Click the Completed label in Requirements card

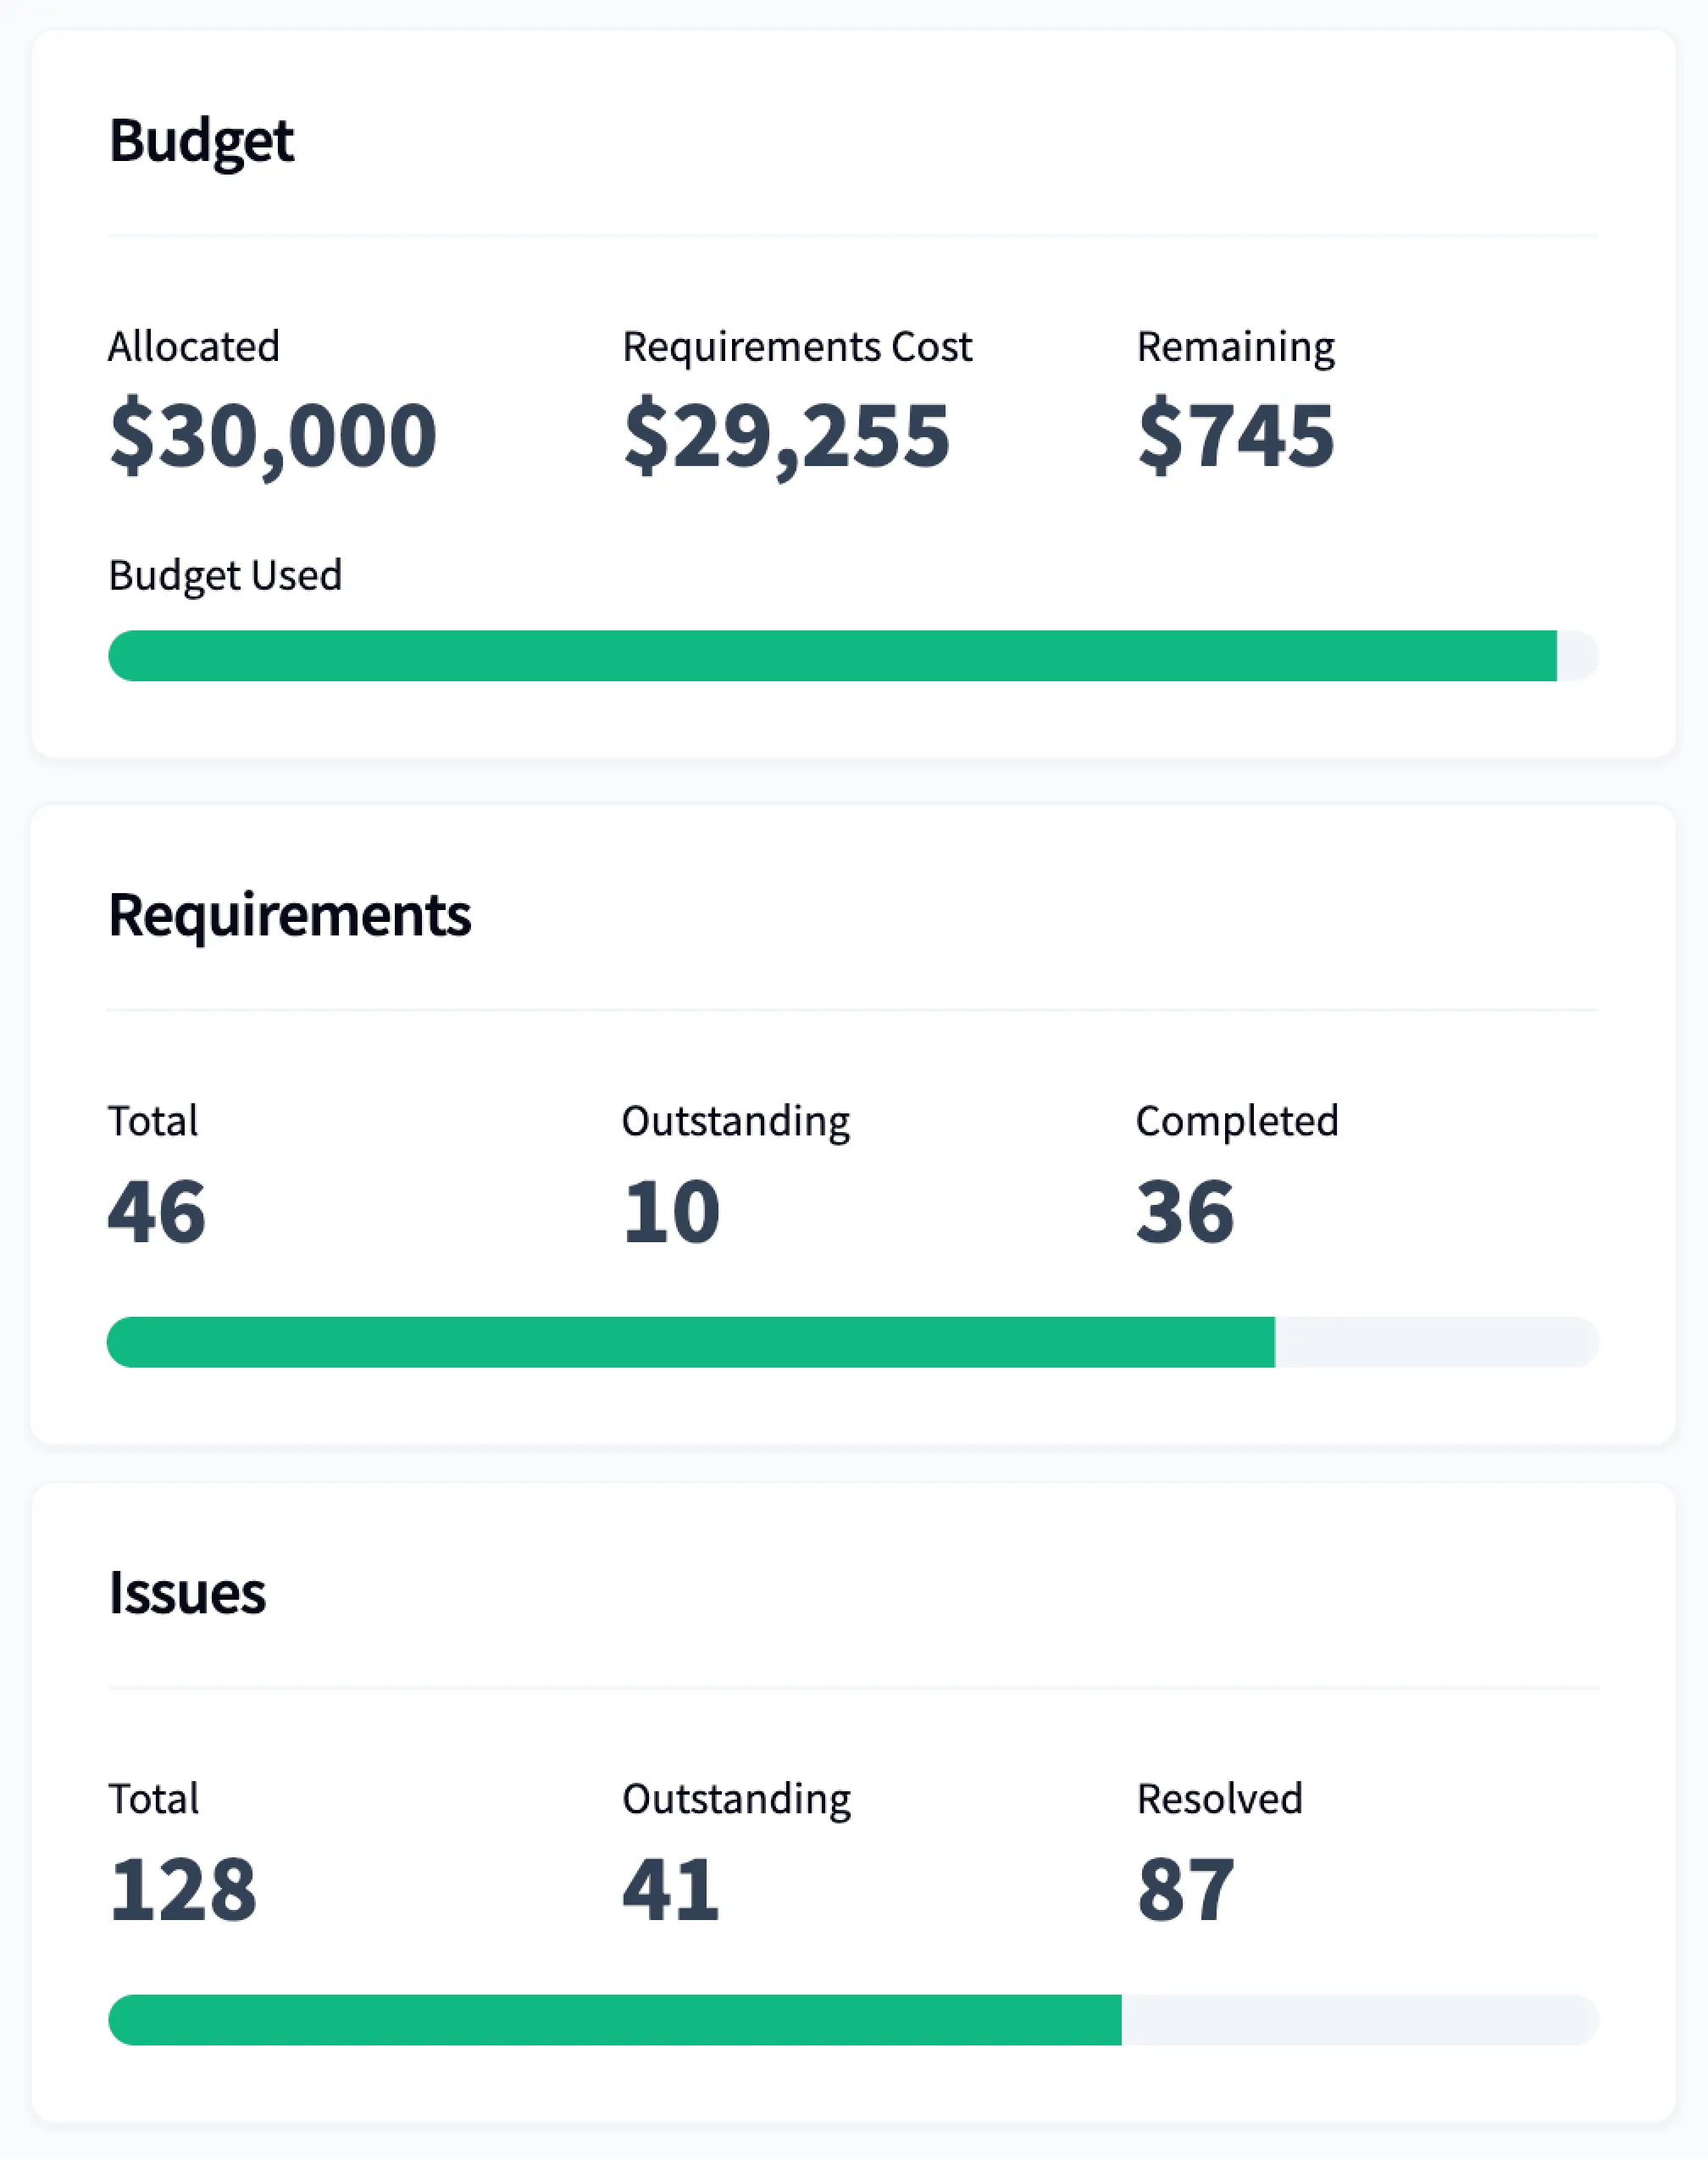[x=1237, y=1120]
